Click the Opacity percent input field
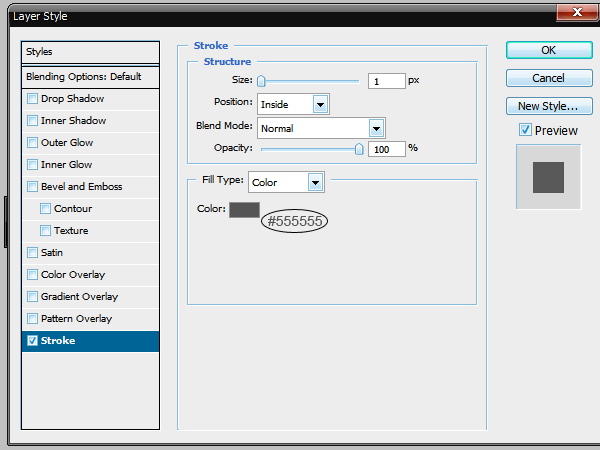The height and width of the screenshot is (450, 600). click(x=386, y=148)
